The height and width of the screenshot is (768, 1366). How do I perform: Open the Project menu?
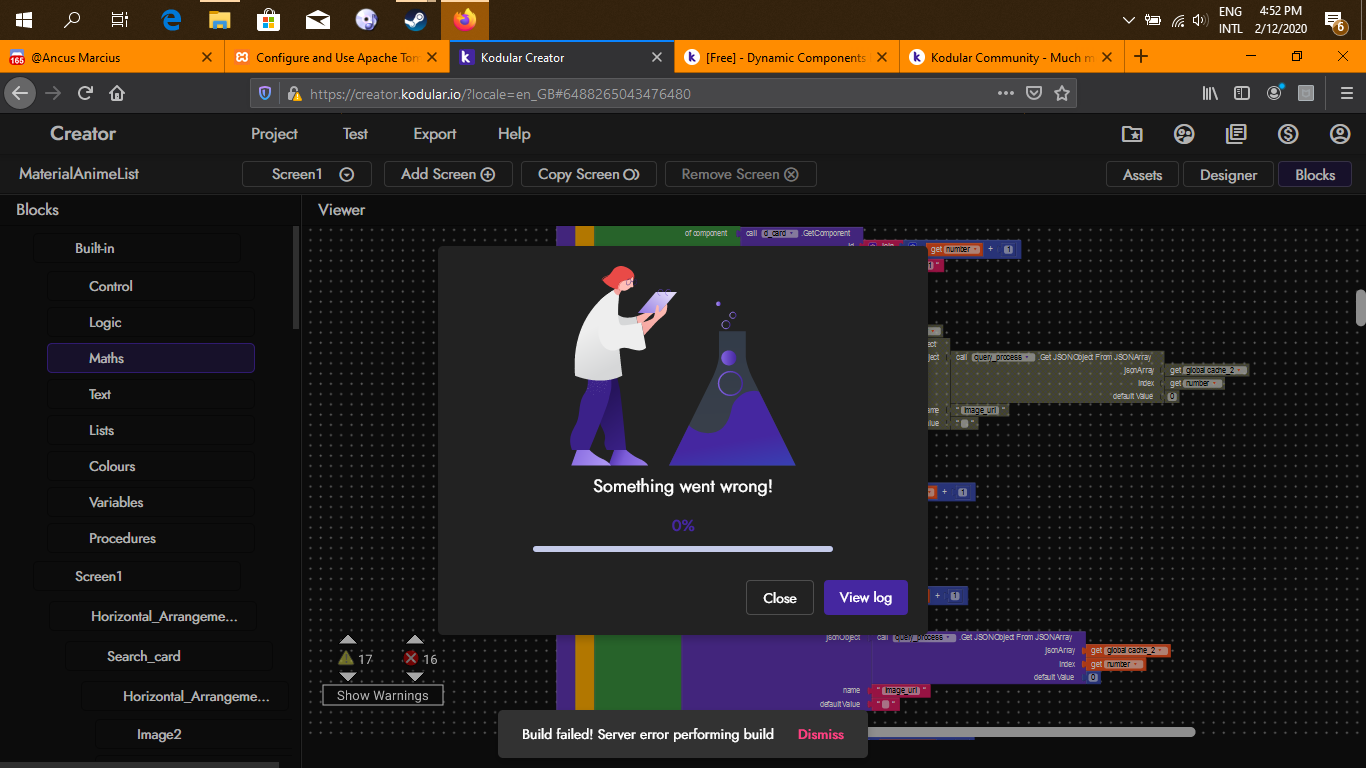coord(274,134)
